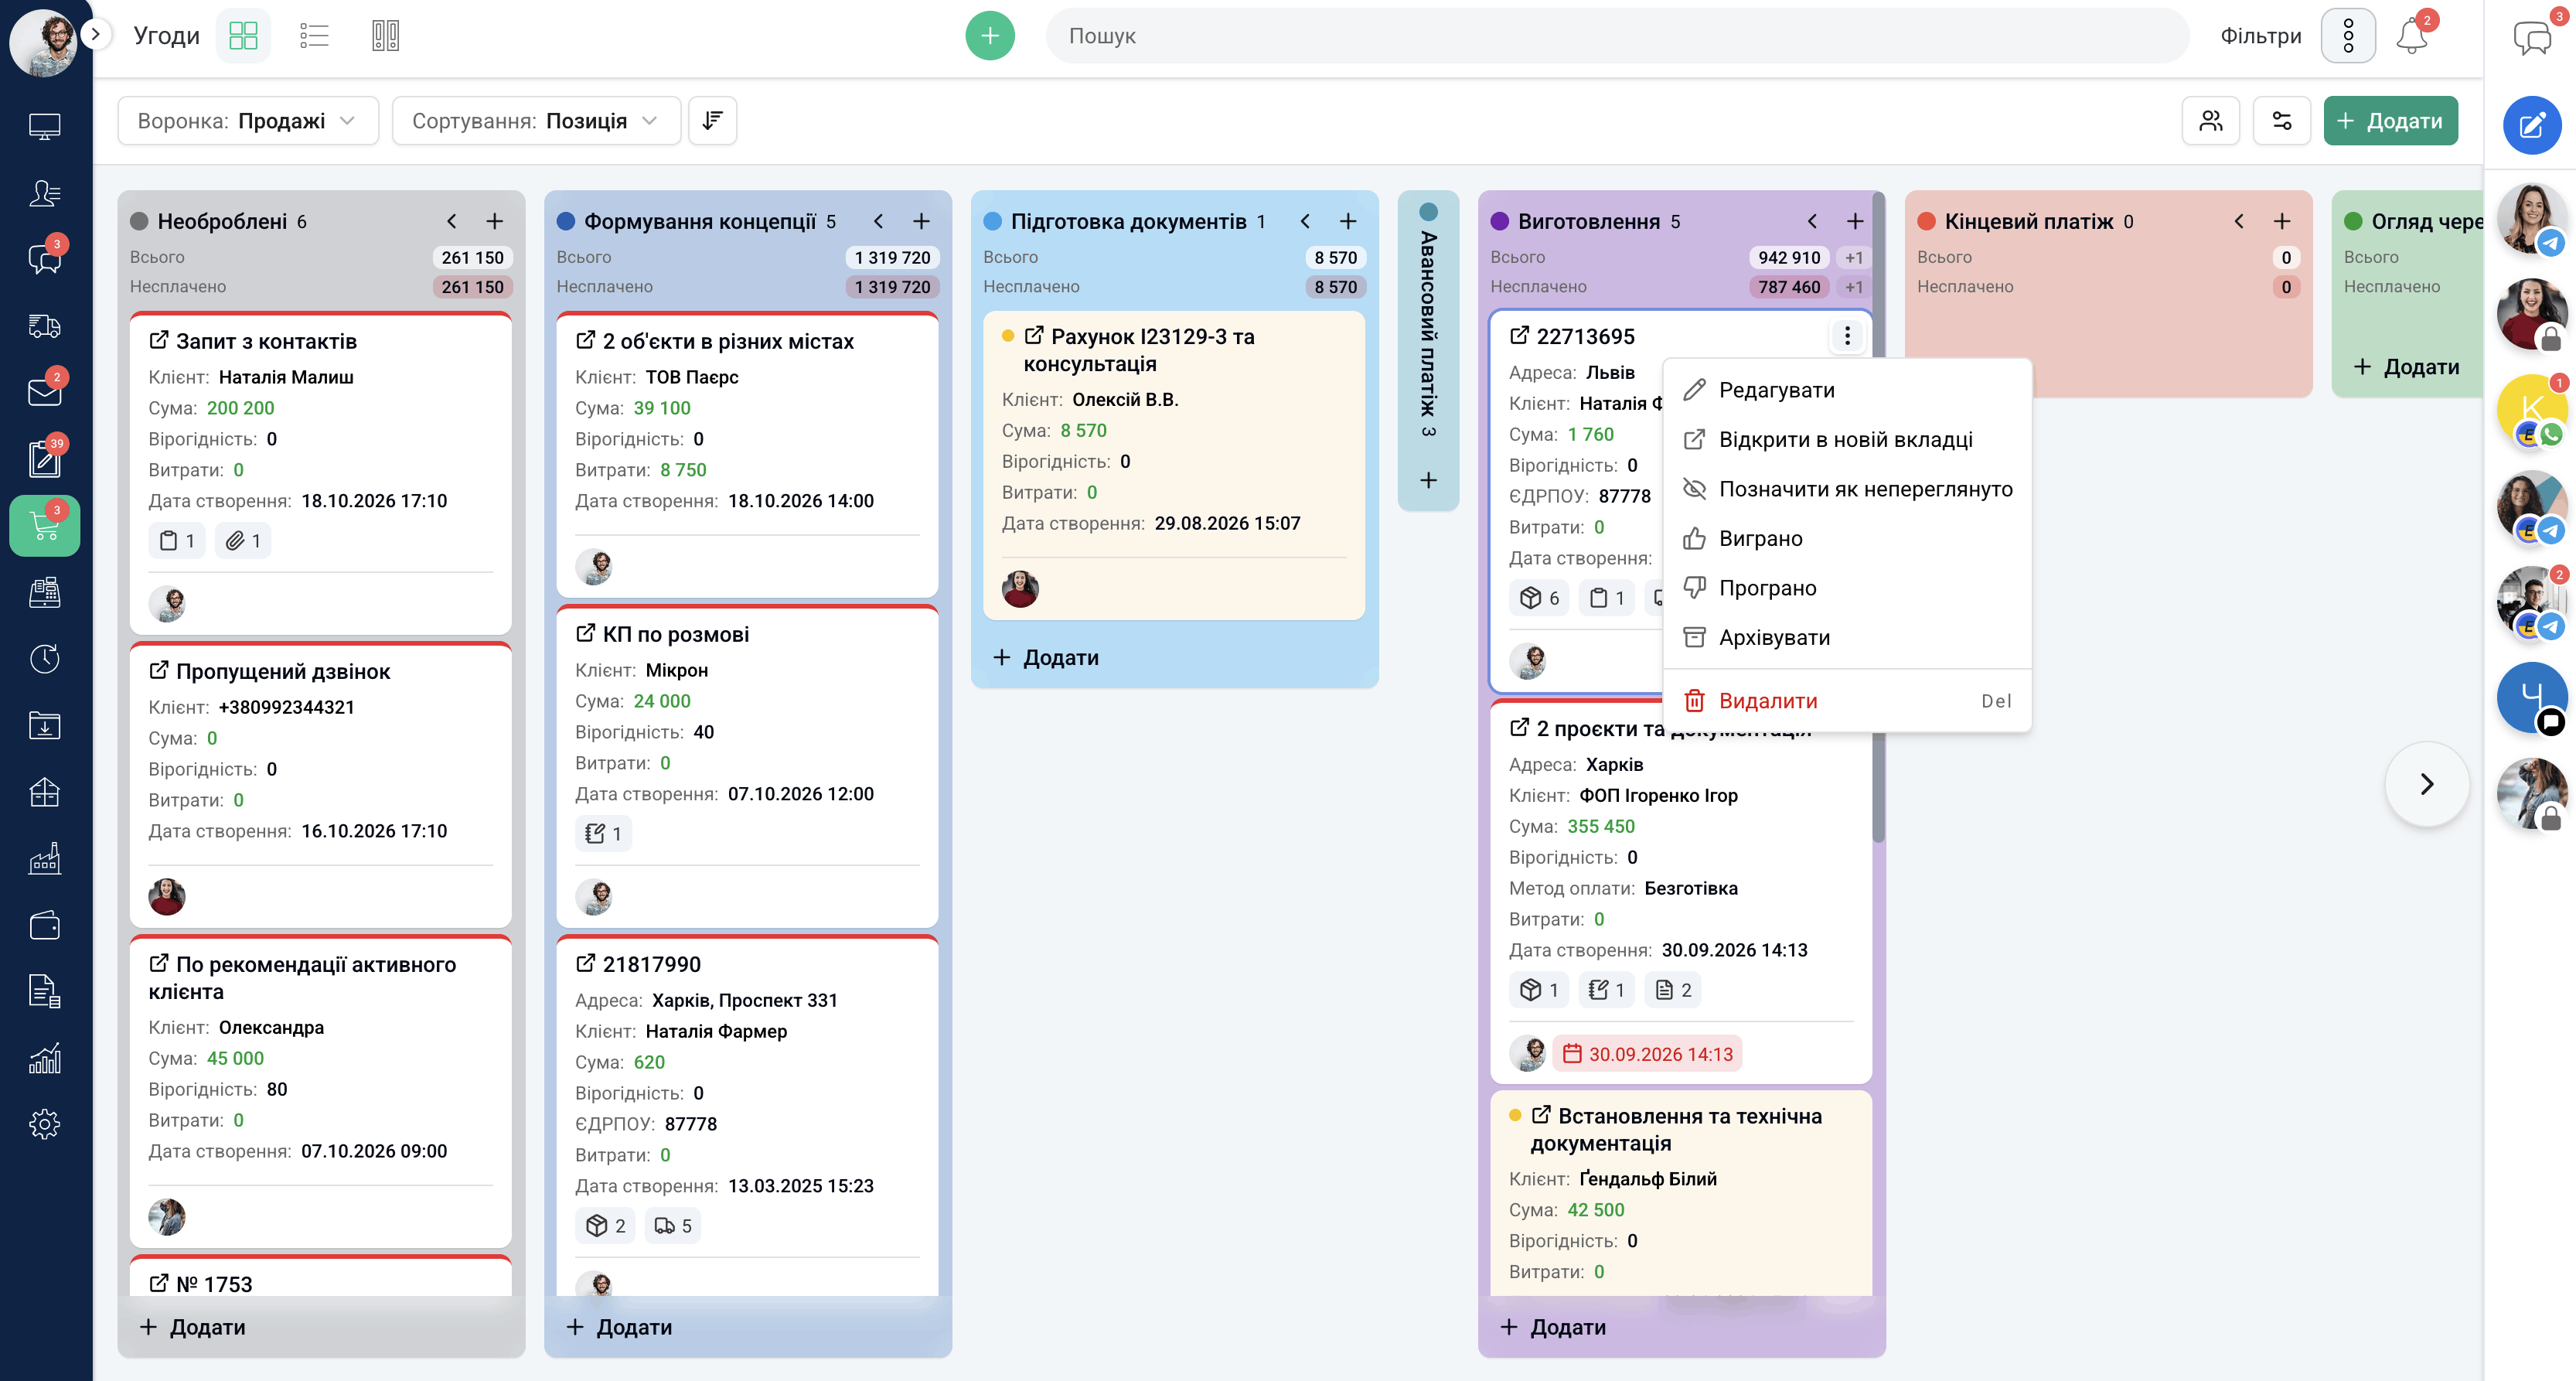Viewport: 2576px width, 1381px height.
Task: Click green Додати button at top right
Action: pos(2390,121)
